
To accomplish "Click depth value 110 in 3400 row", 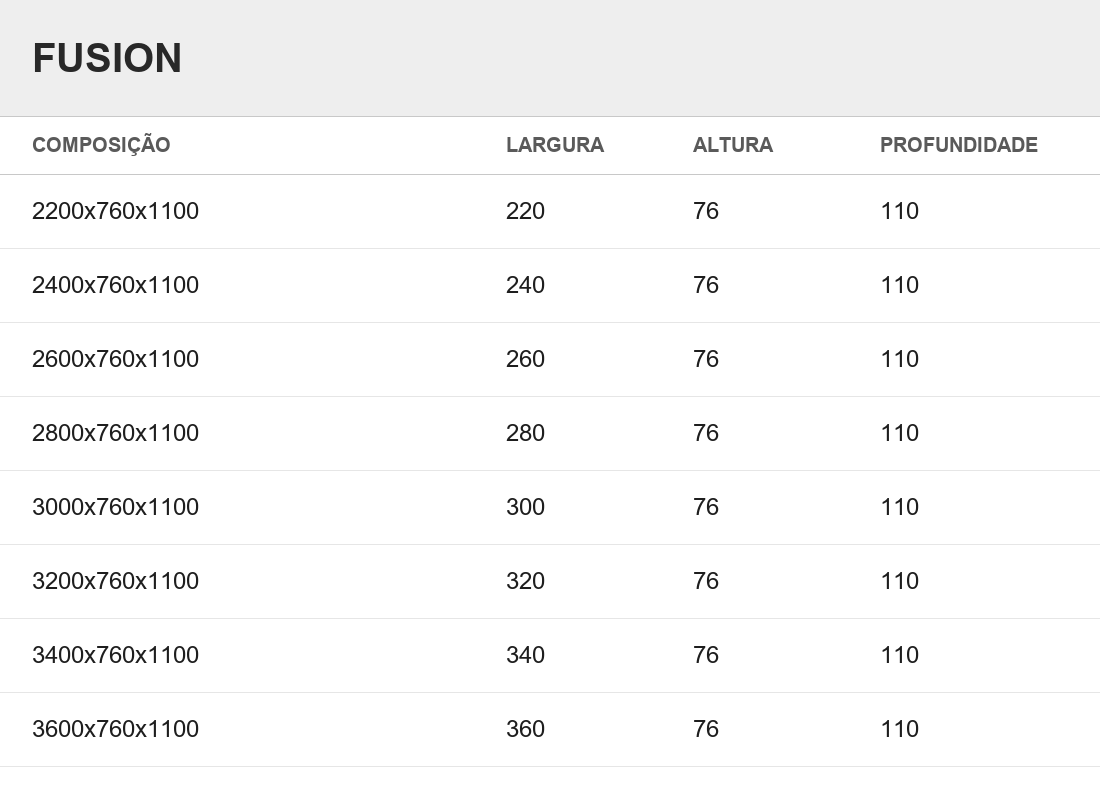I will point(899,655).
